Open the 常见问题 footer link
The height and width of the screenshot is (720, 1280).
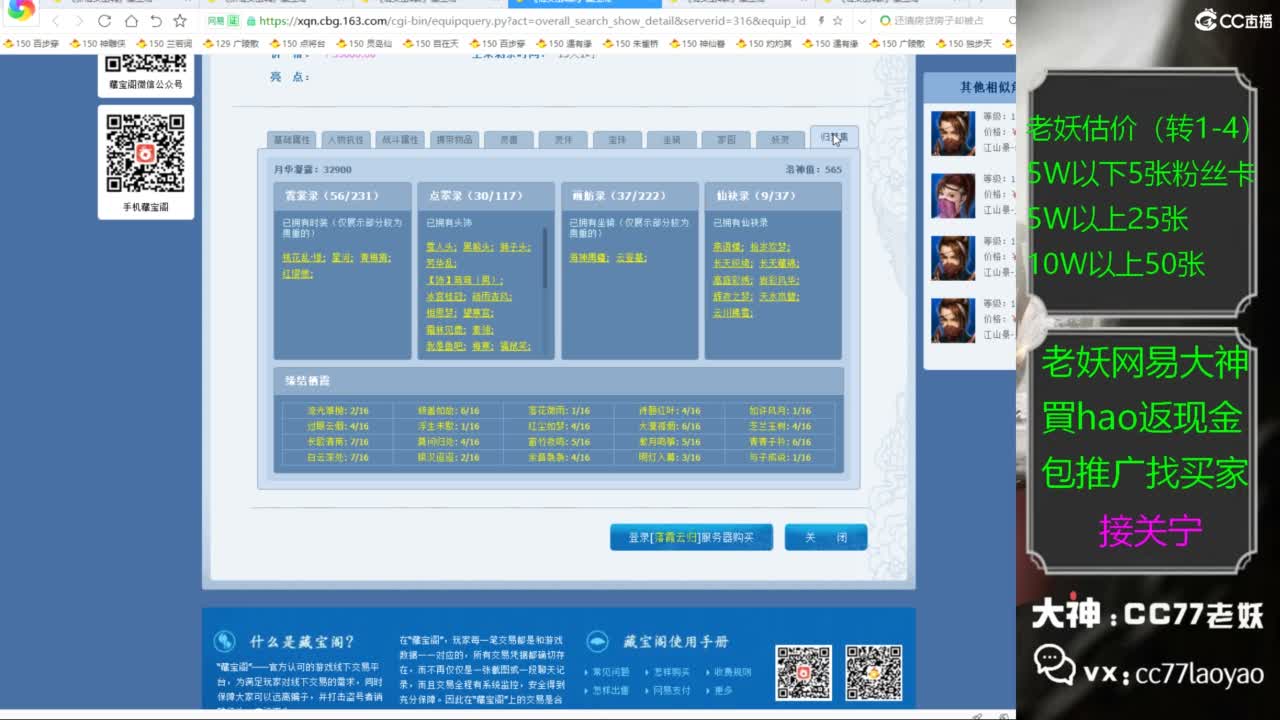(x=610, y=672)
